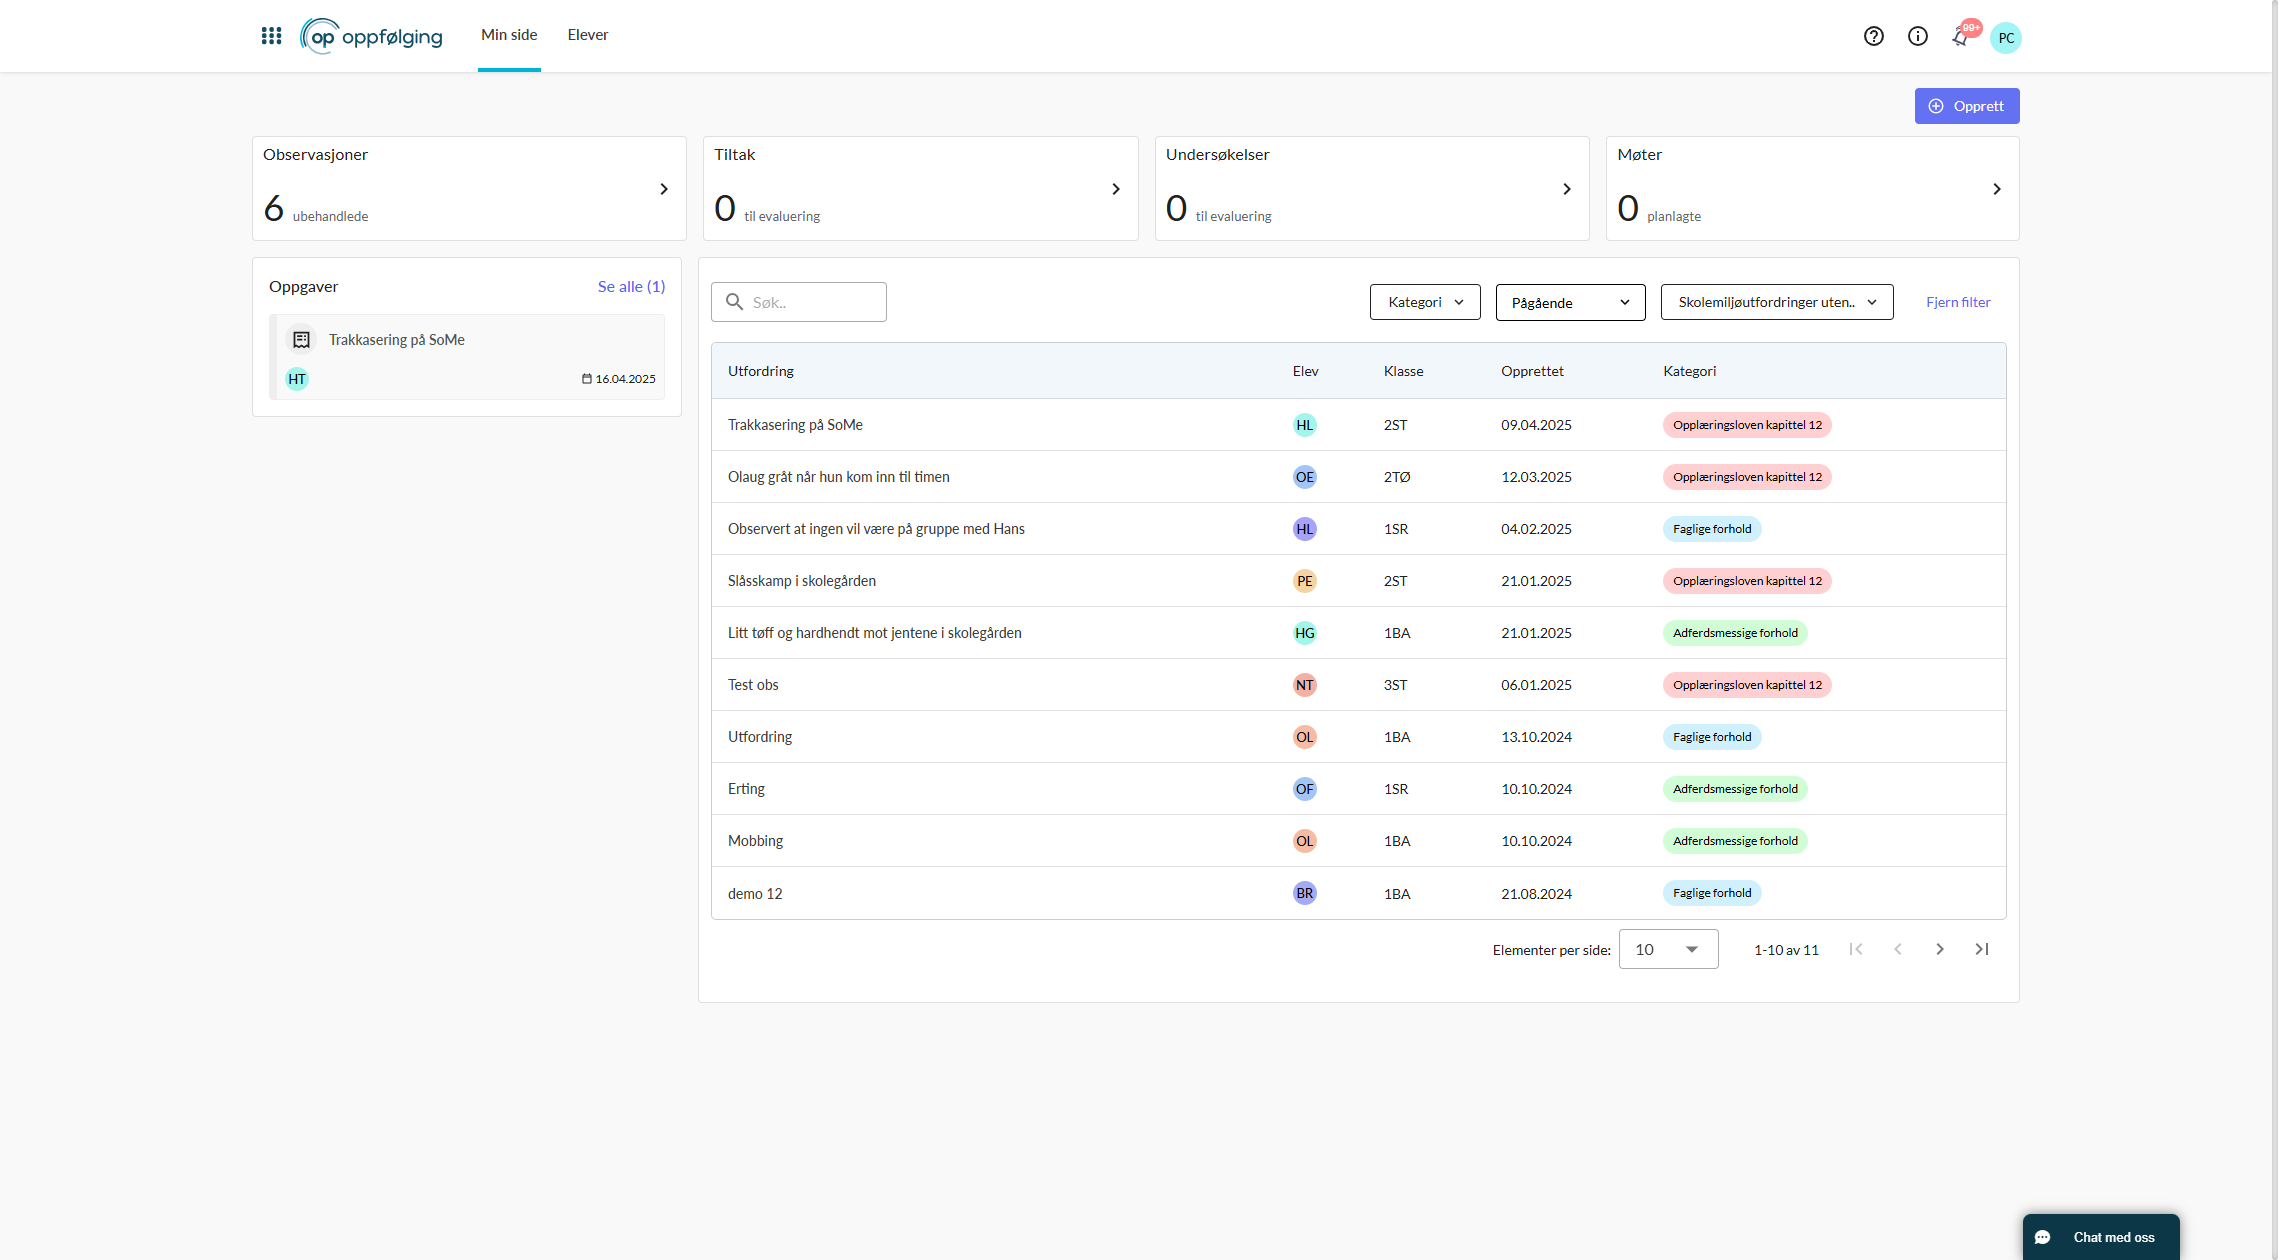Expand the Skolemiljøutfordringer filter dropdown

[x=1776, y=302]
